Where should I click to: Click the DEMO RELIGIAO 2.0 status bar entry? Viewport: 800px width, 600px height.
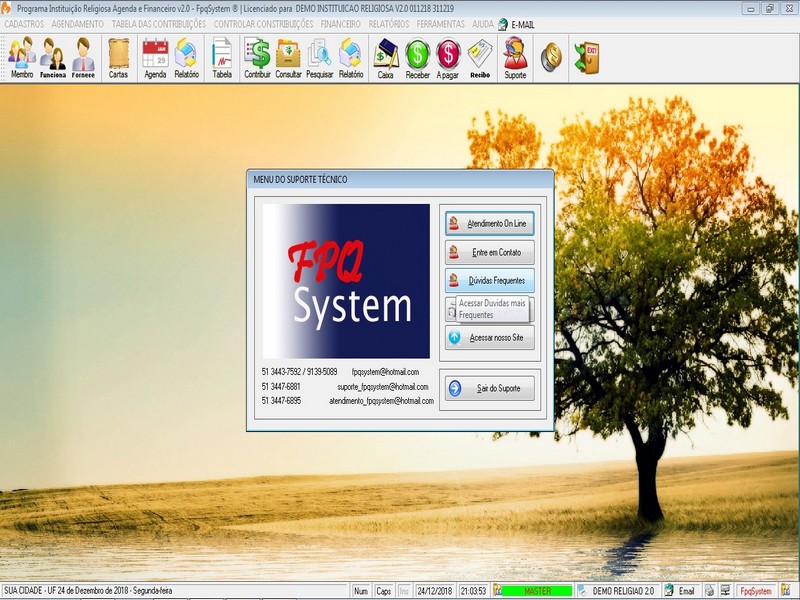623,591
